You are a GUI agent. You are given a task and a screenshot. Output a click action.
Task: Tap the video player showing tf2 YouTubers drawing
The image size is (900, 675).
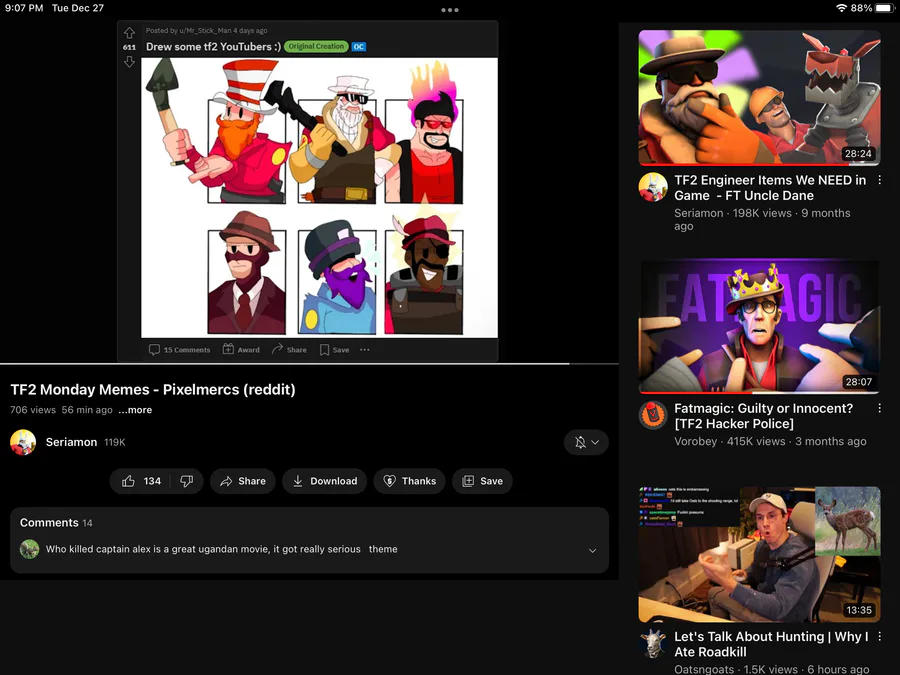[308, 191]
